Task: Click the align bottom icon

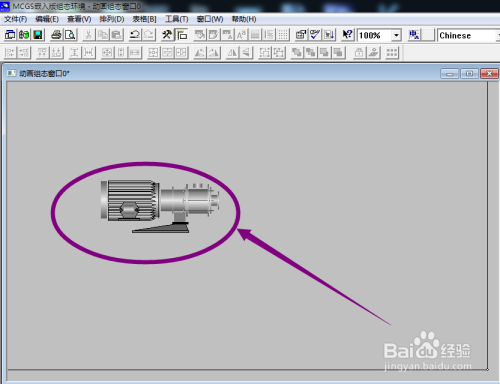Action: [56, 53]
